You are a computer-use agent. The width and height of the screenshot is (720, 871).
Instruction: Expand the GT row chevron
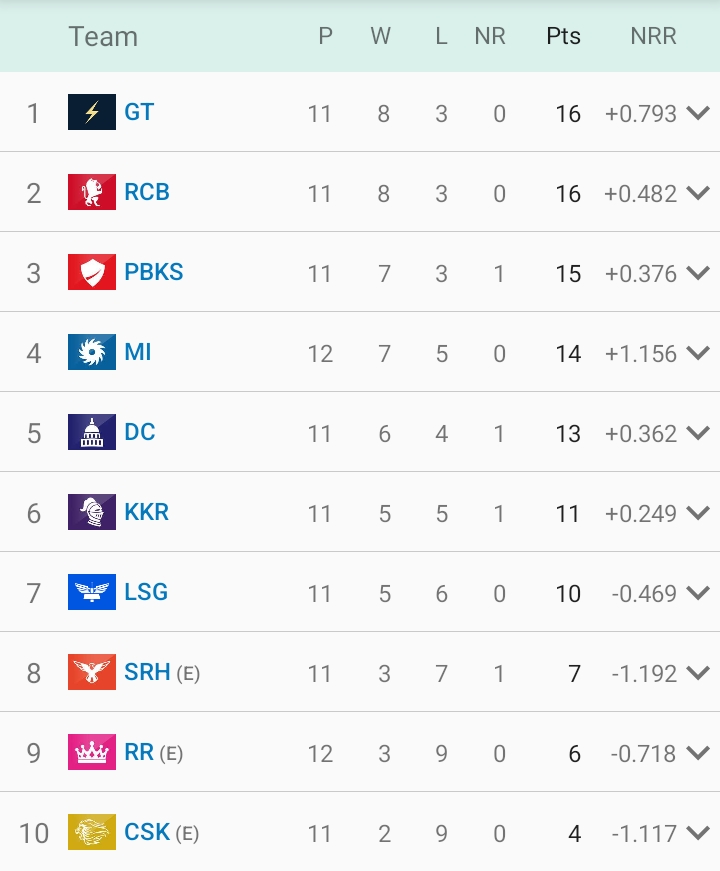(698, 113)
